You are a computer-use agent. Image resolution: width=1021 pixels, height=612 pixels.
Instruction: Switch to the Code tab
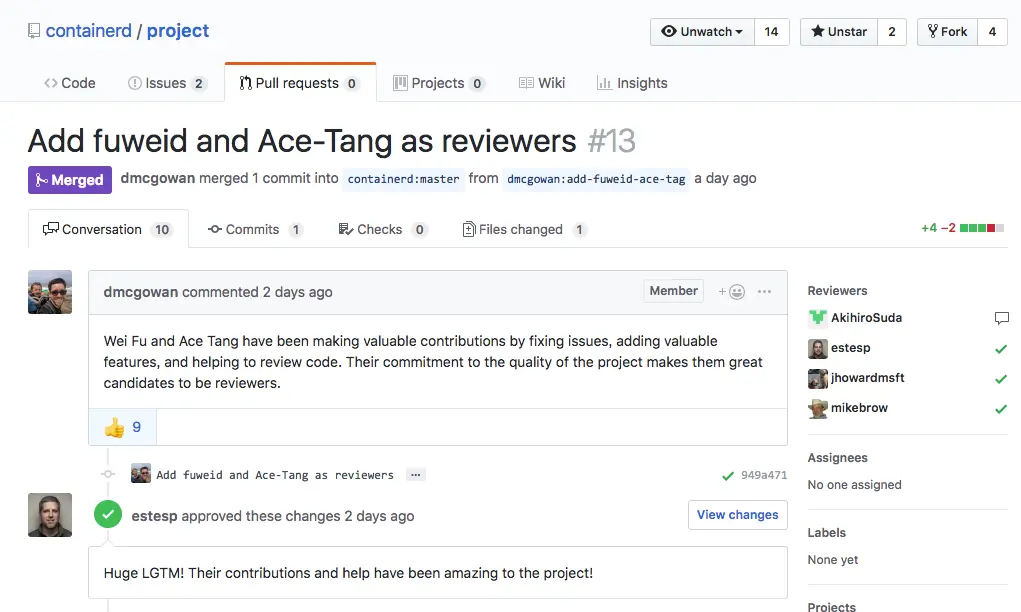(70, 83)
